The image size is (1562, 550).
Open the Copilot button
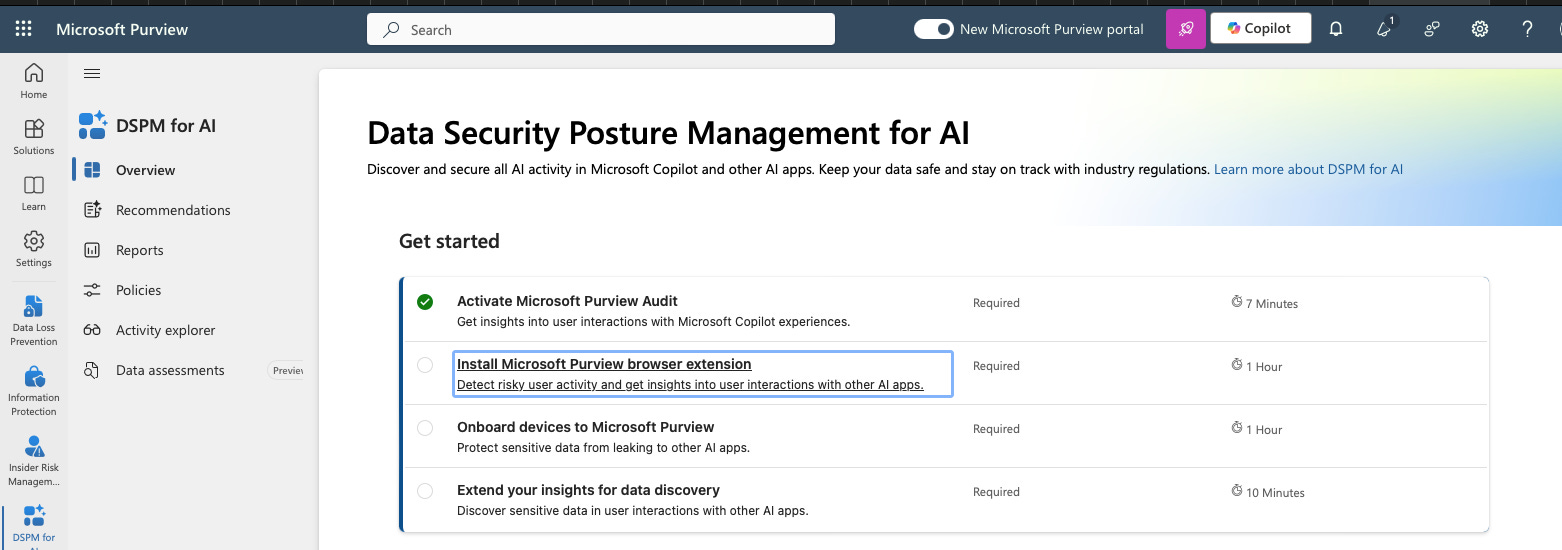(1260, 29)
